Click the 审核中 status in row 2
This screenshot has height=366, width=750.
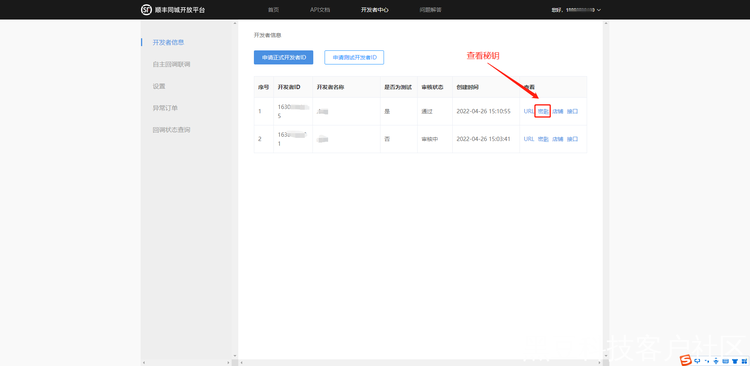coord(430,139)
